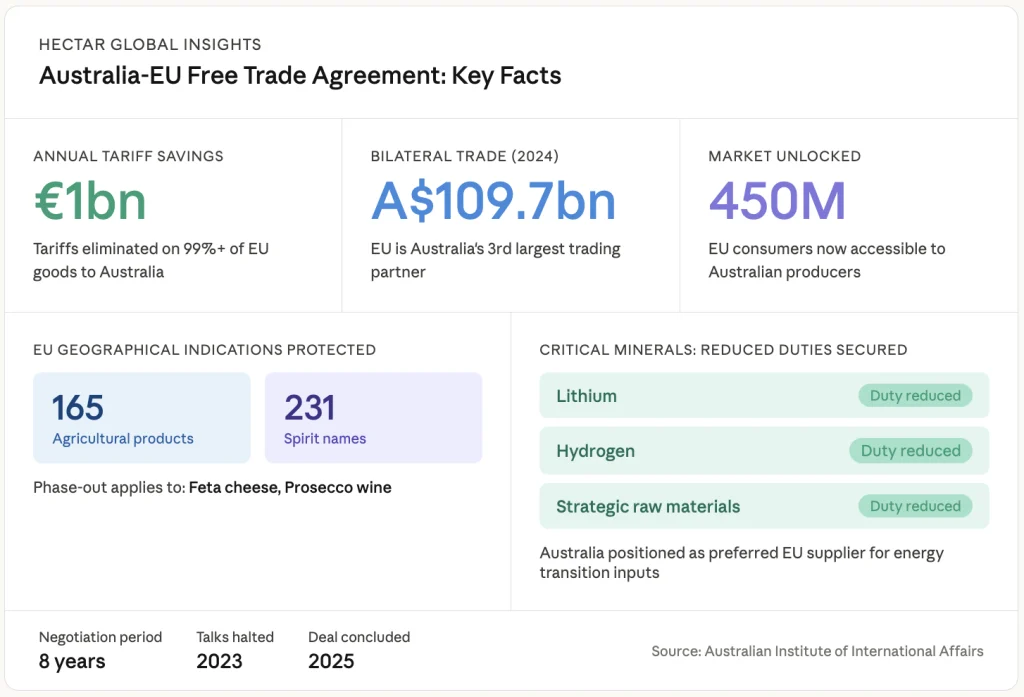
Task: Click the '231' number in purple card
Action: point(310,408)
